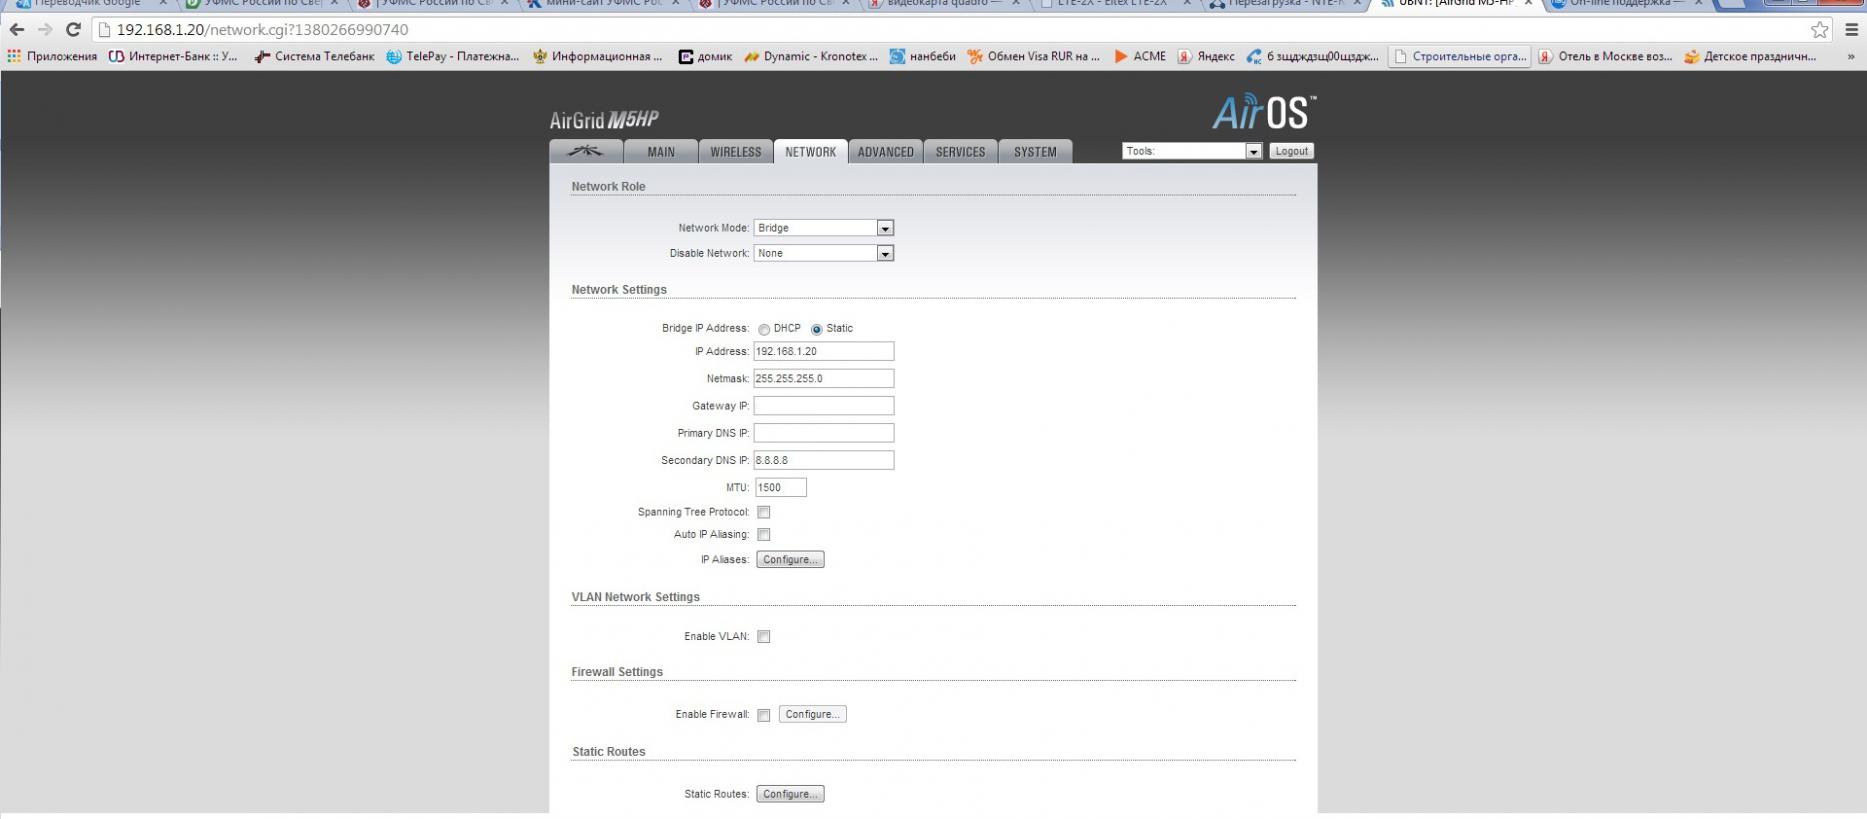Viewport: 1867px width, 819px height.
Task: Configure IP Aliases
Action: 790,560
